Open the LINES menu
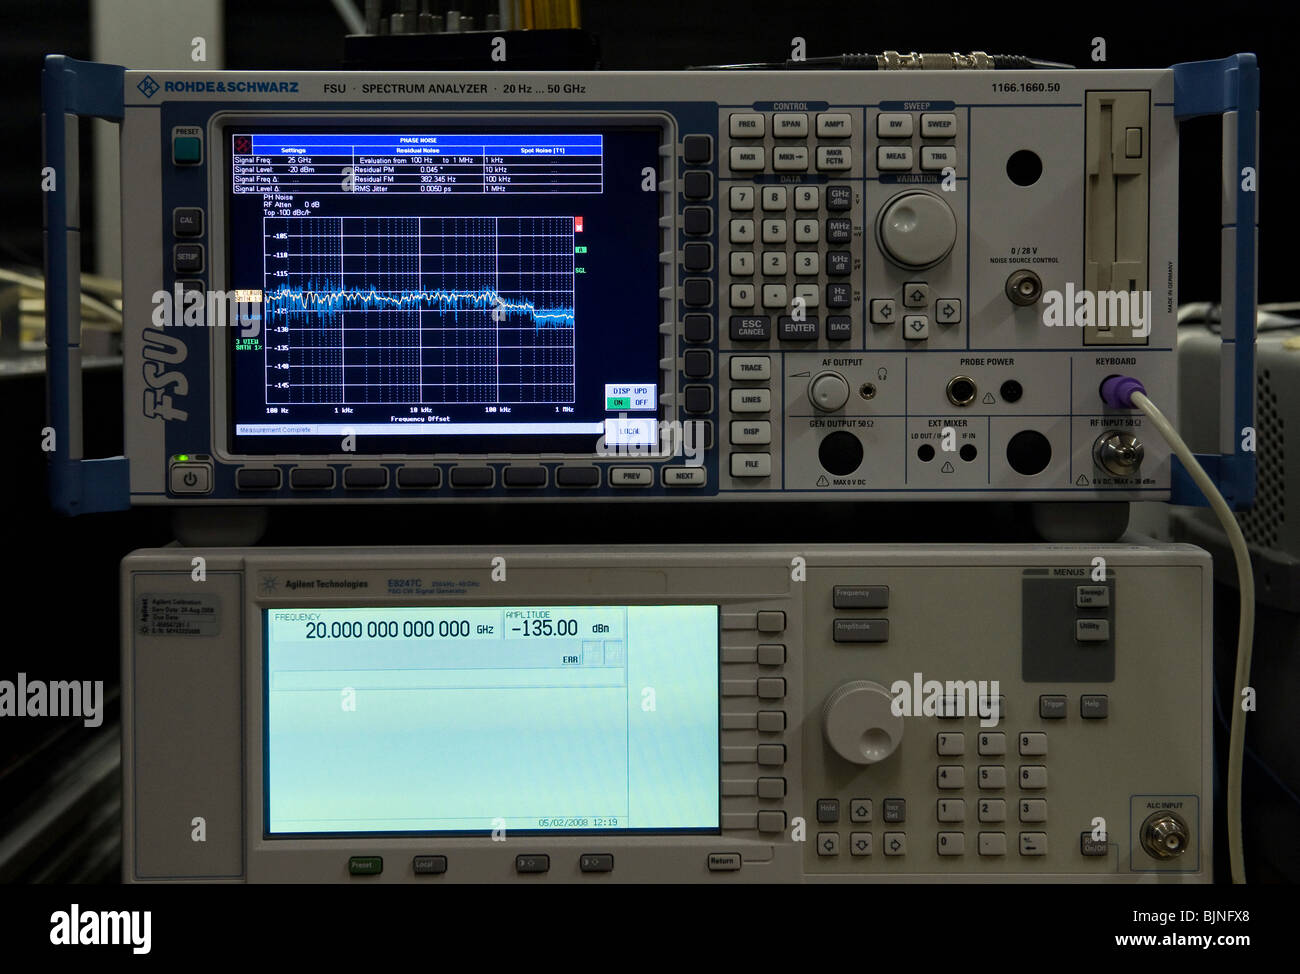This screenshot has height=974, width=1300. coord(750,400)
